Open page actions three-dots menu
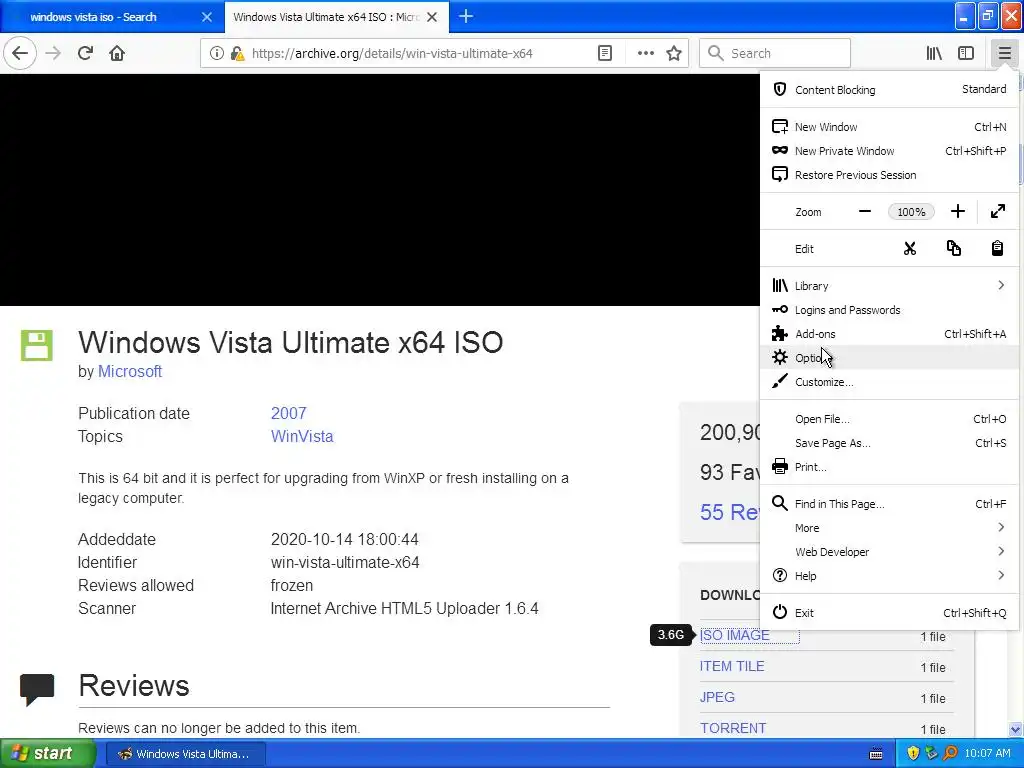This screenshot has height=768, width=1024. click(645, 53)
